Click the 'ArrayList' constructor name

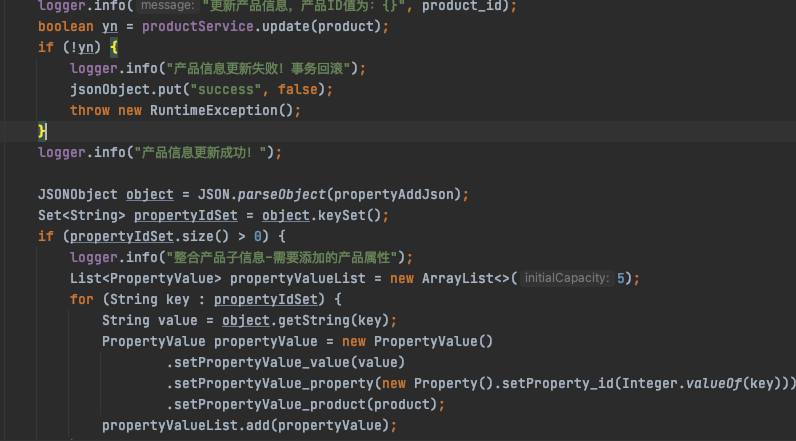[458, 278]
